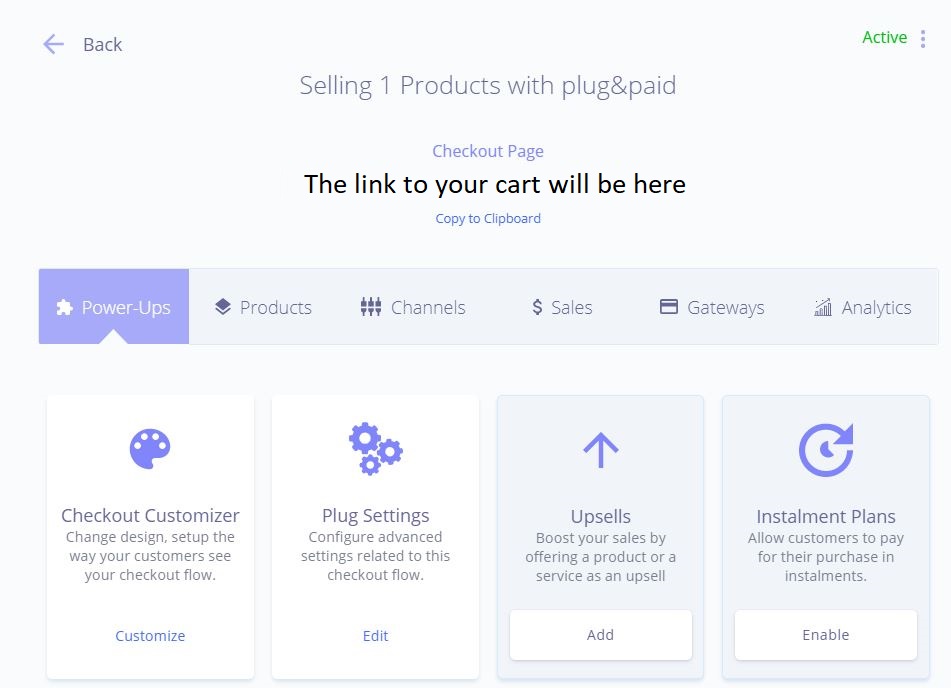Screen dimensions: 951x688
Task: Open the Sales tab
Action: pos(562,307)
